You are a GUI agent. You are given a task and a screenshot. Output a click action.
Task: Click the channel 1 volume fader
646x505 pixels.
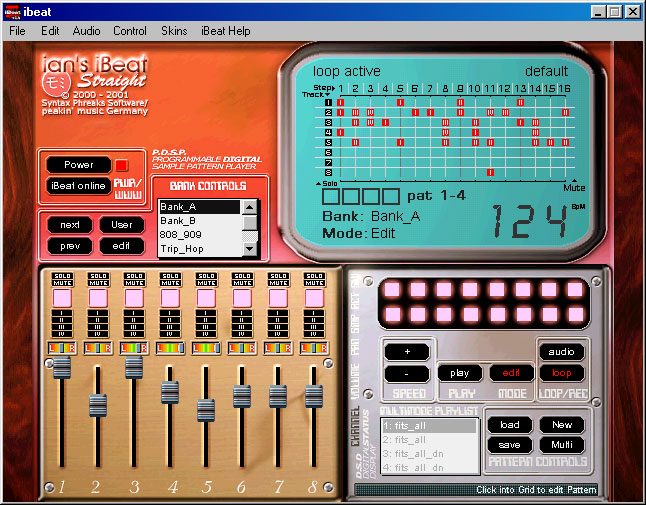[x=62, y=367]
